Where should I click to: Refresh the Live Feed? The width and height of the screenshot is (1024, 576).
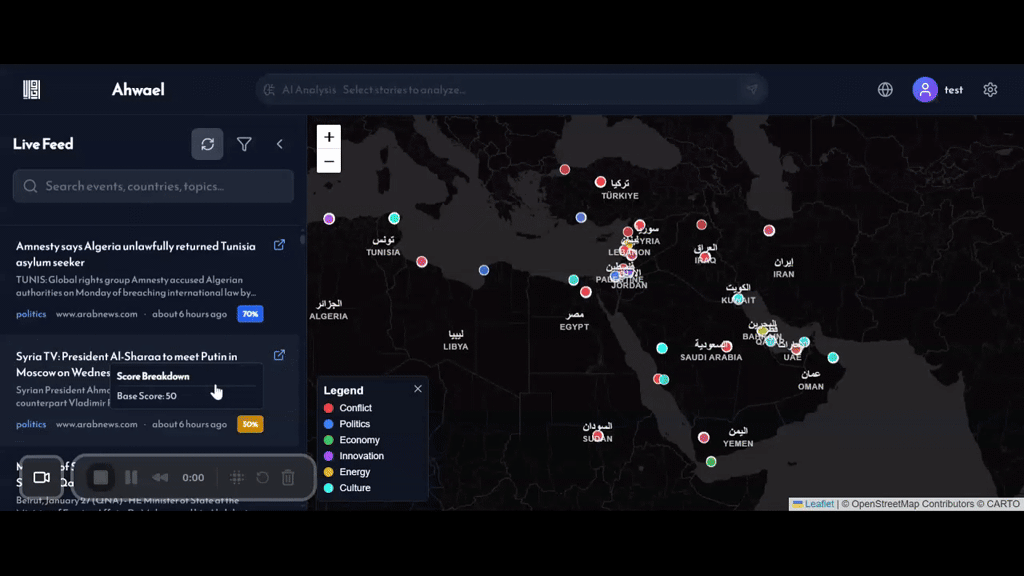207,144
